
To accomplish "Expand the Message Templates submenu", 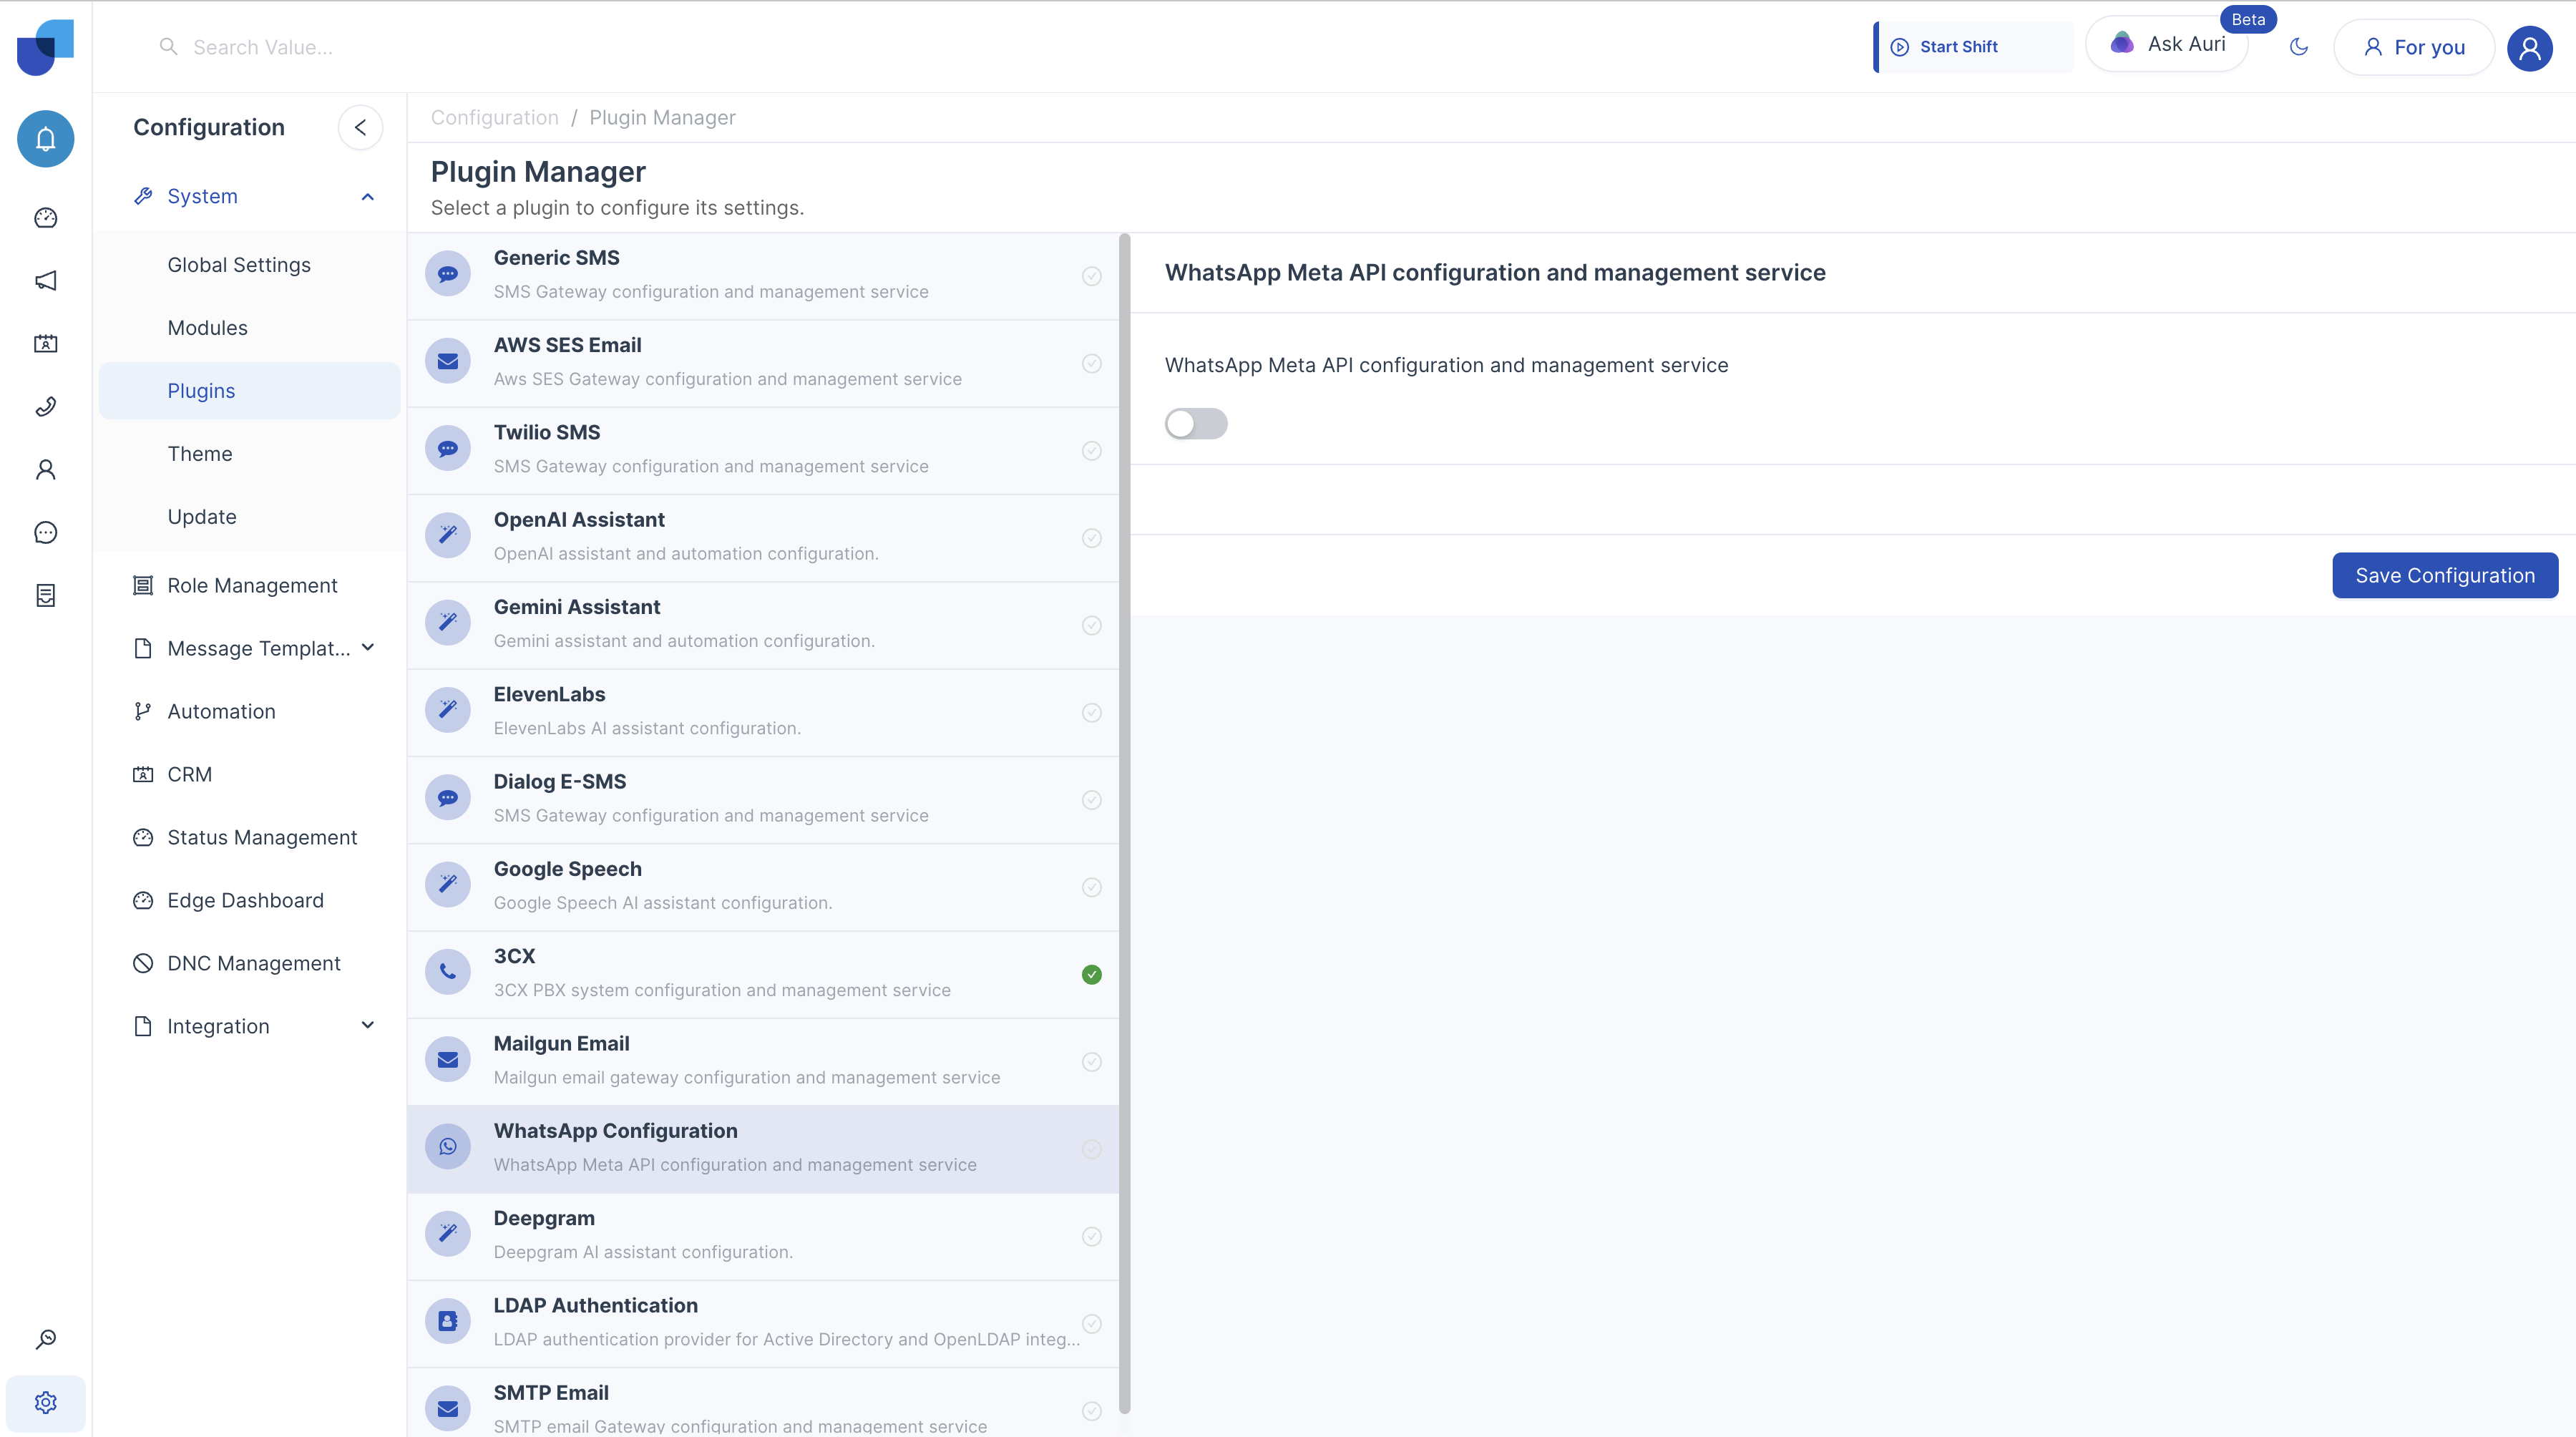I will [368, 648].
